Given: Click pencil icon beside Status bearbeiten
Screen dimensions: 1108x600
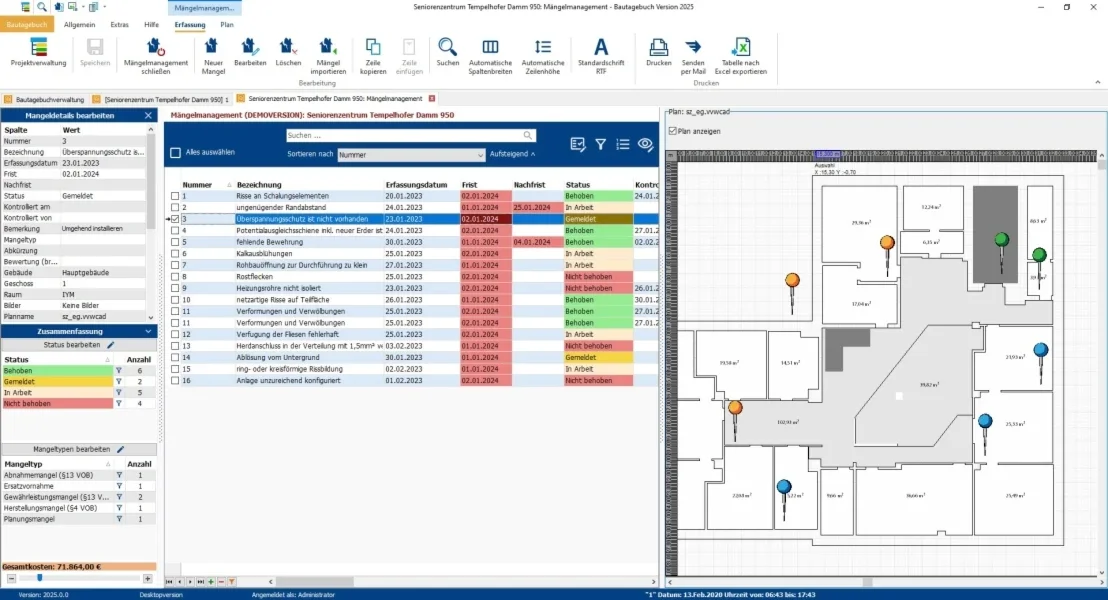Looking at the screenshot, I should (110, 345).
